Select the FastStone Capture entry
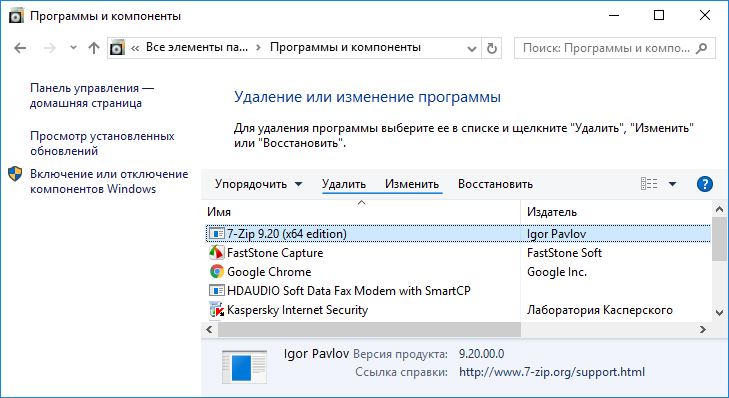 point(275,253)
